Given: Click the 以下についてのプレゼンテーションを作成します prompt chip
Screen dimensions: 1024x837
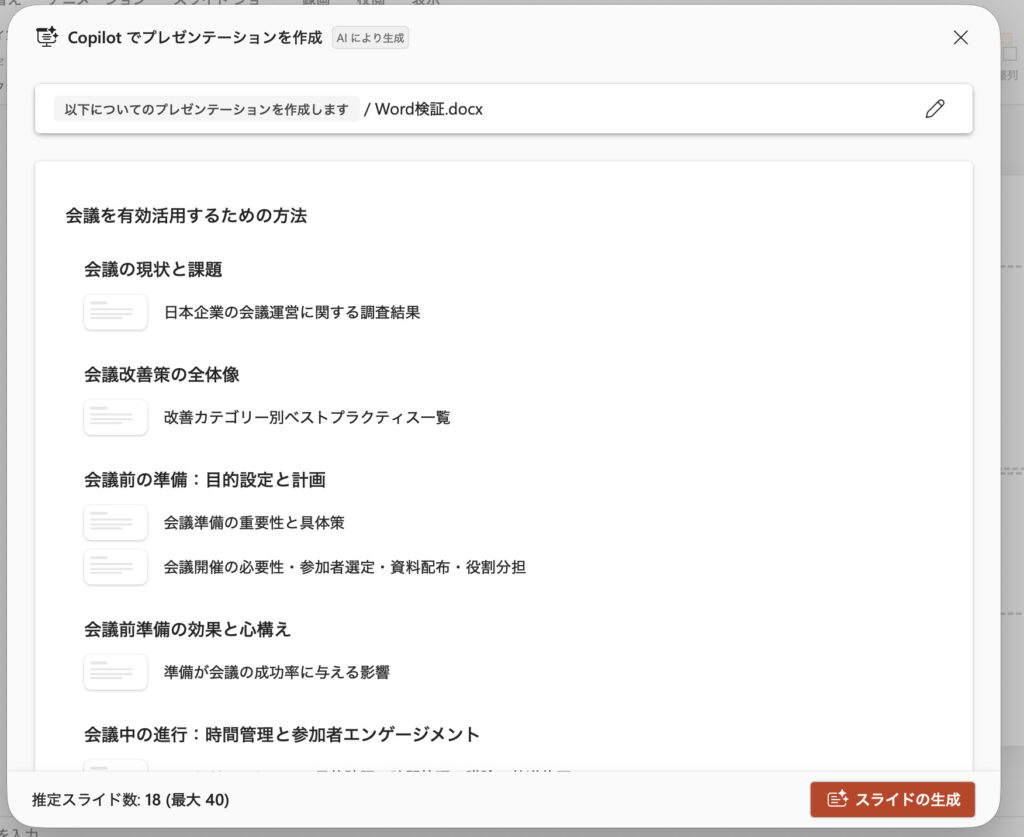Looking at the screenshot, I should coord(207,109).
